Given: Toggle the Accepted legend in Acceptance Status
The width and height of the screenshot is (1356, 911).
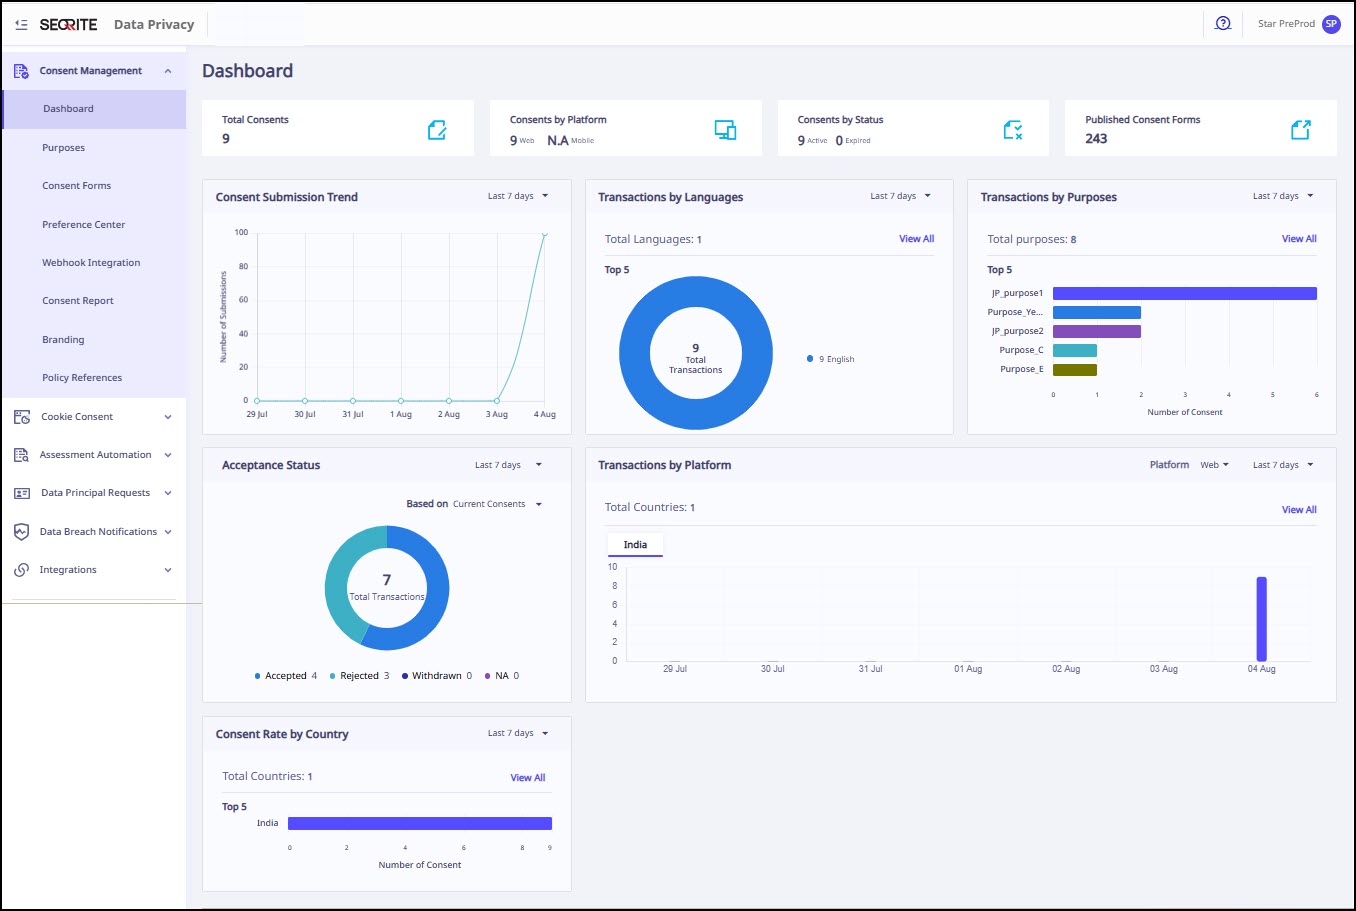Looking at the screenshot, I should point(285,676).
